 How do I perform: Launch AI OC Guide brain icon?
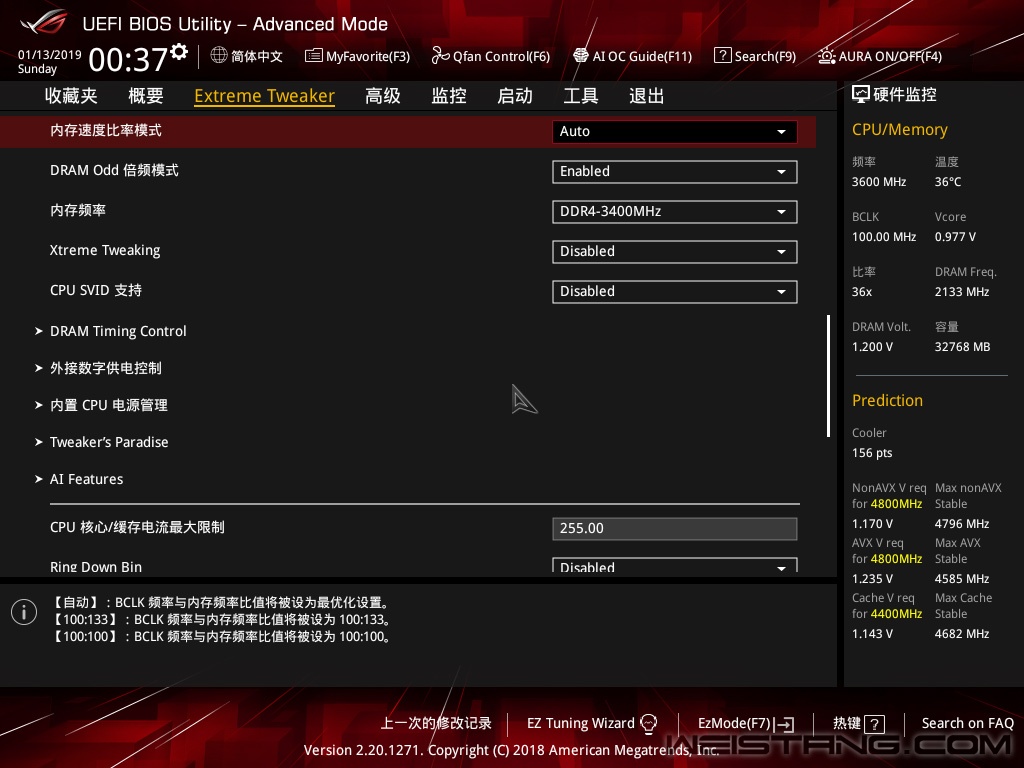(581, 56)
